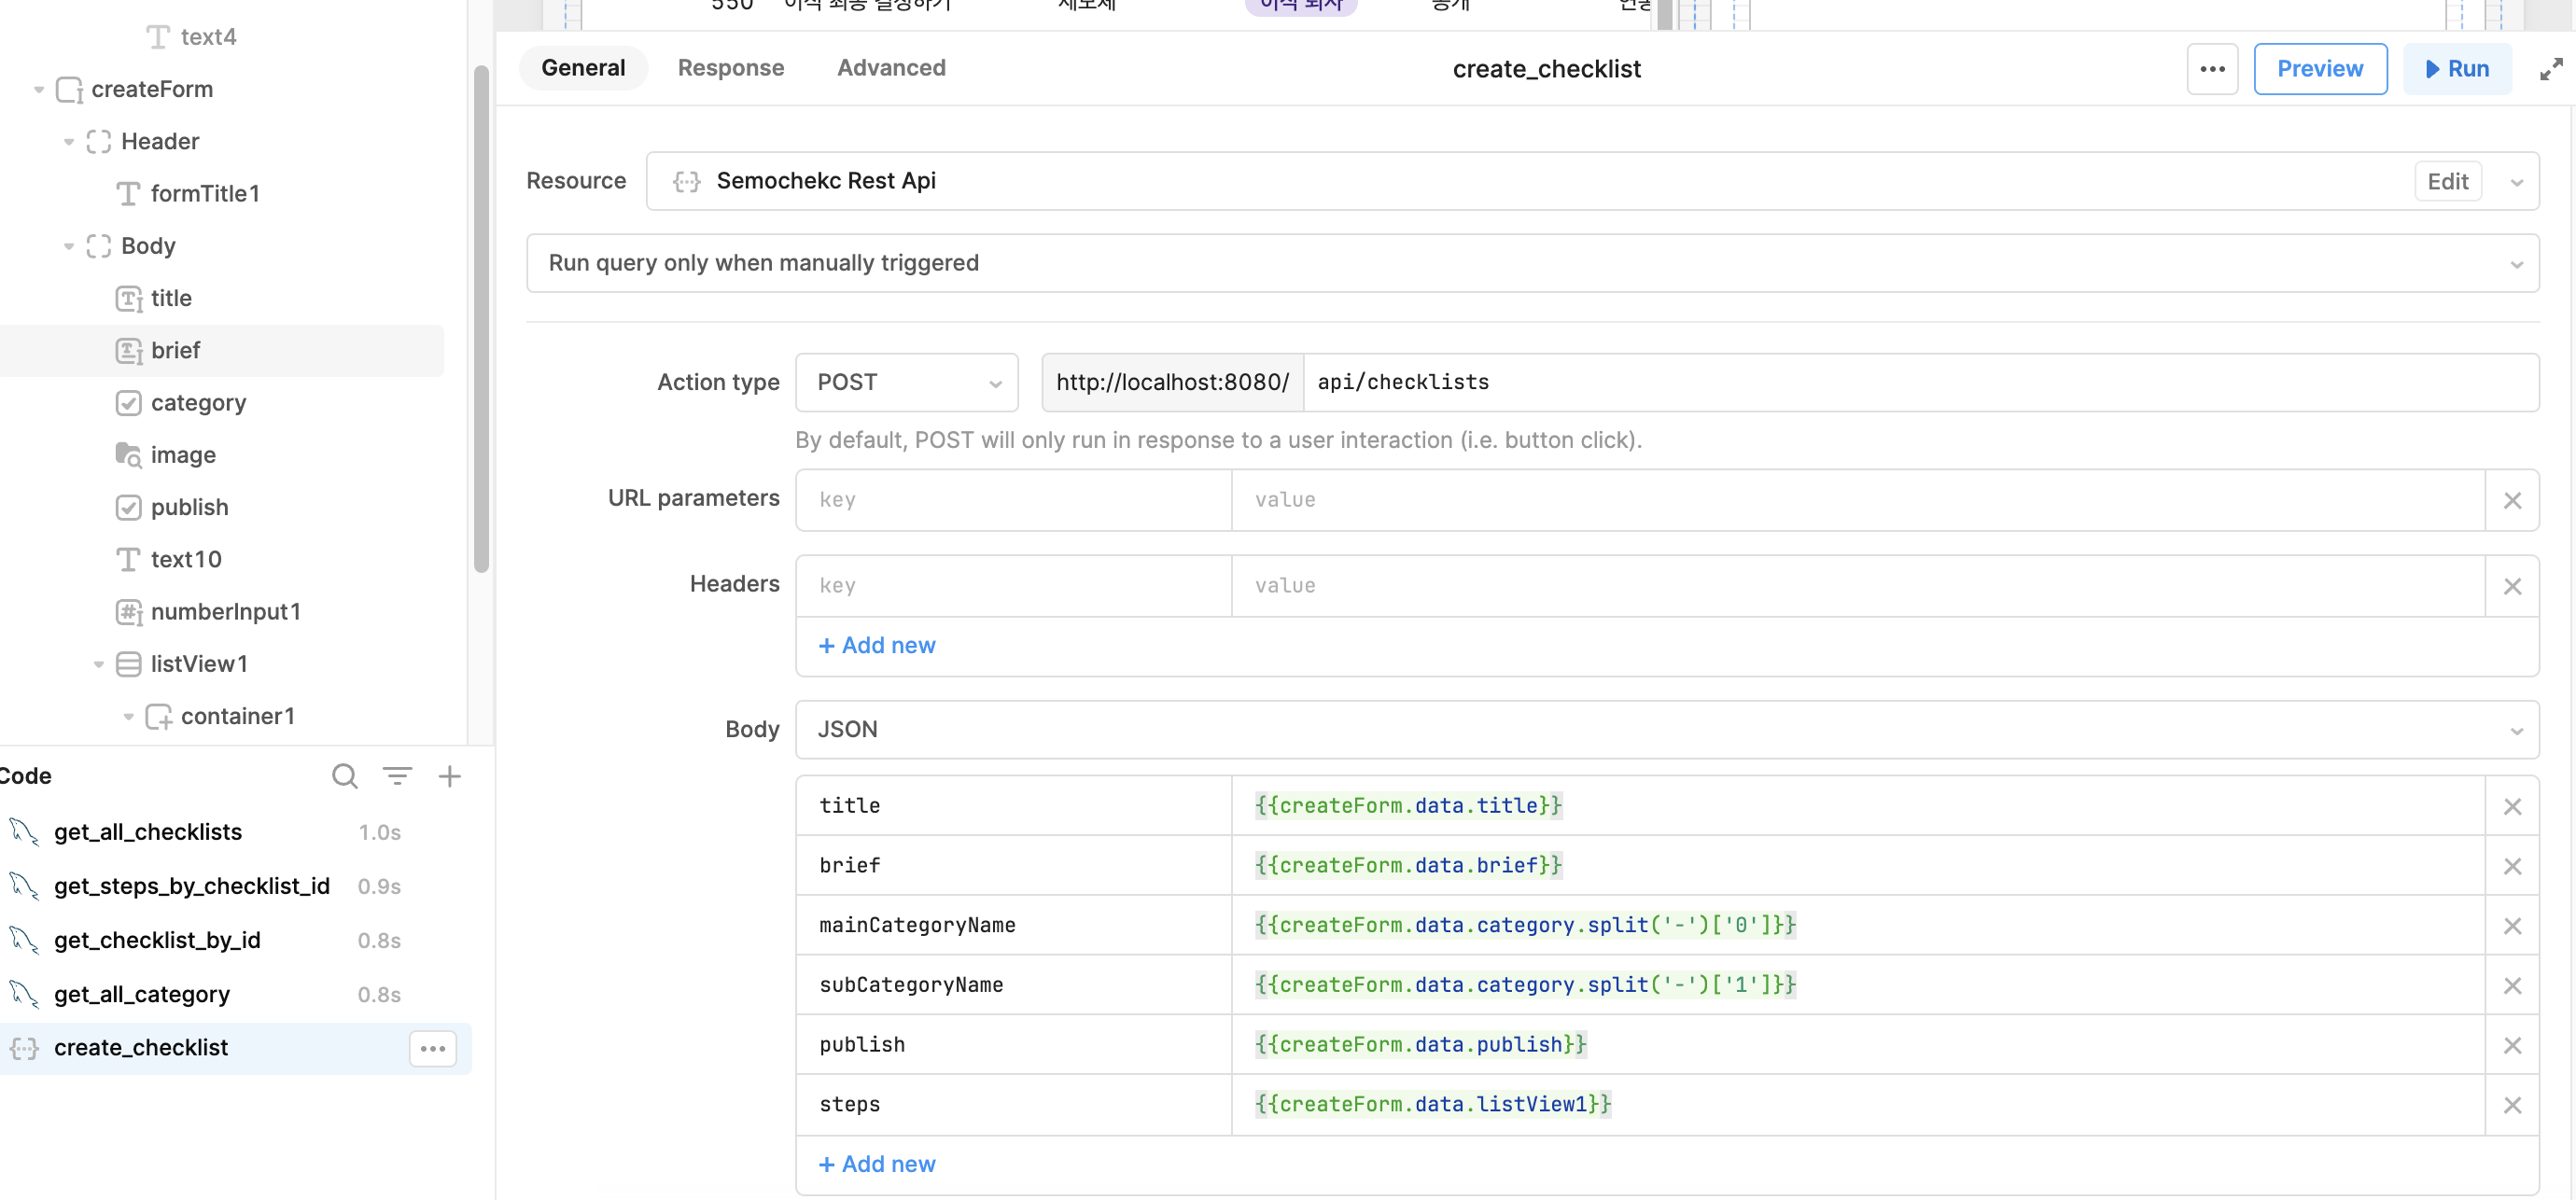Delete the steps body row
Image resolution: width=2576 pixels, height=1200 pixels.
coord(2512,1105)
